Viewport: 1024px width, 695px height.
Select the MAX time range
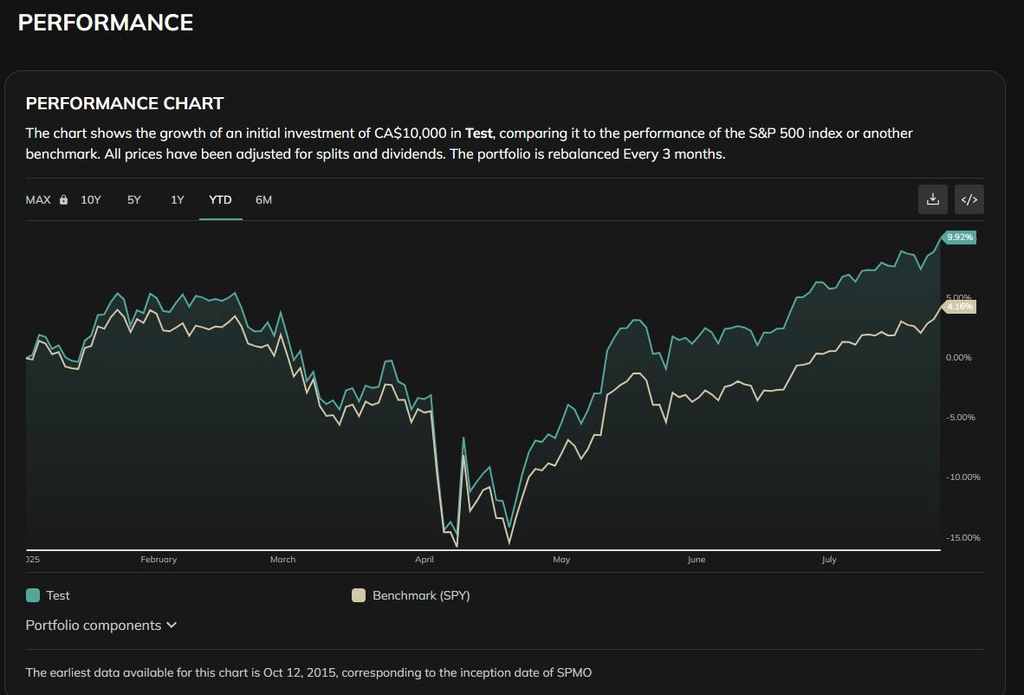(38, 200)
